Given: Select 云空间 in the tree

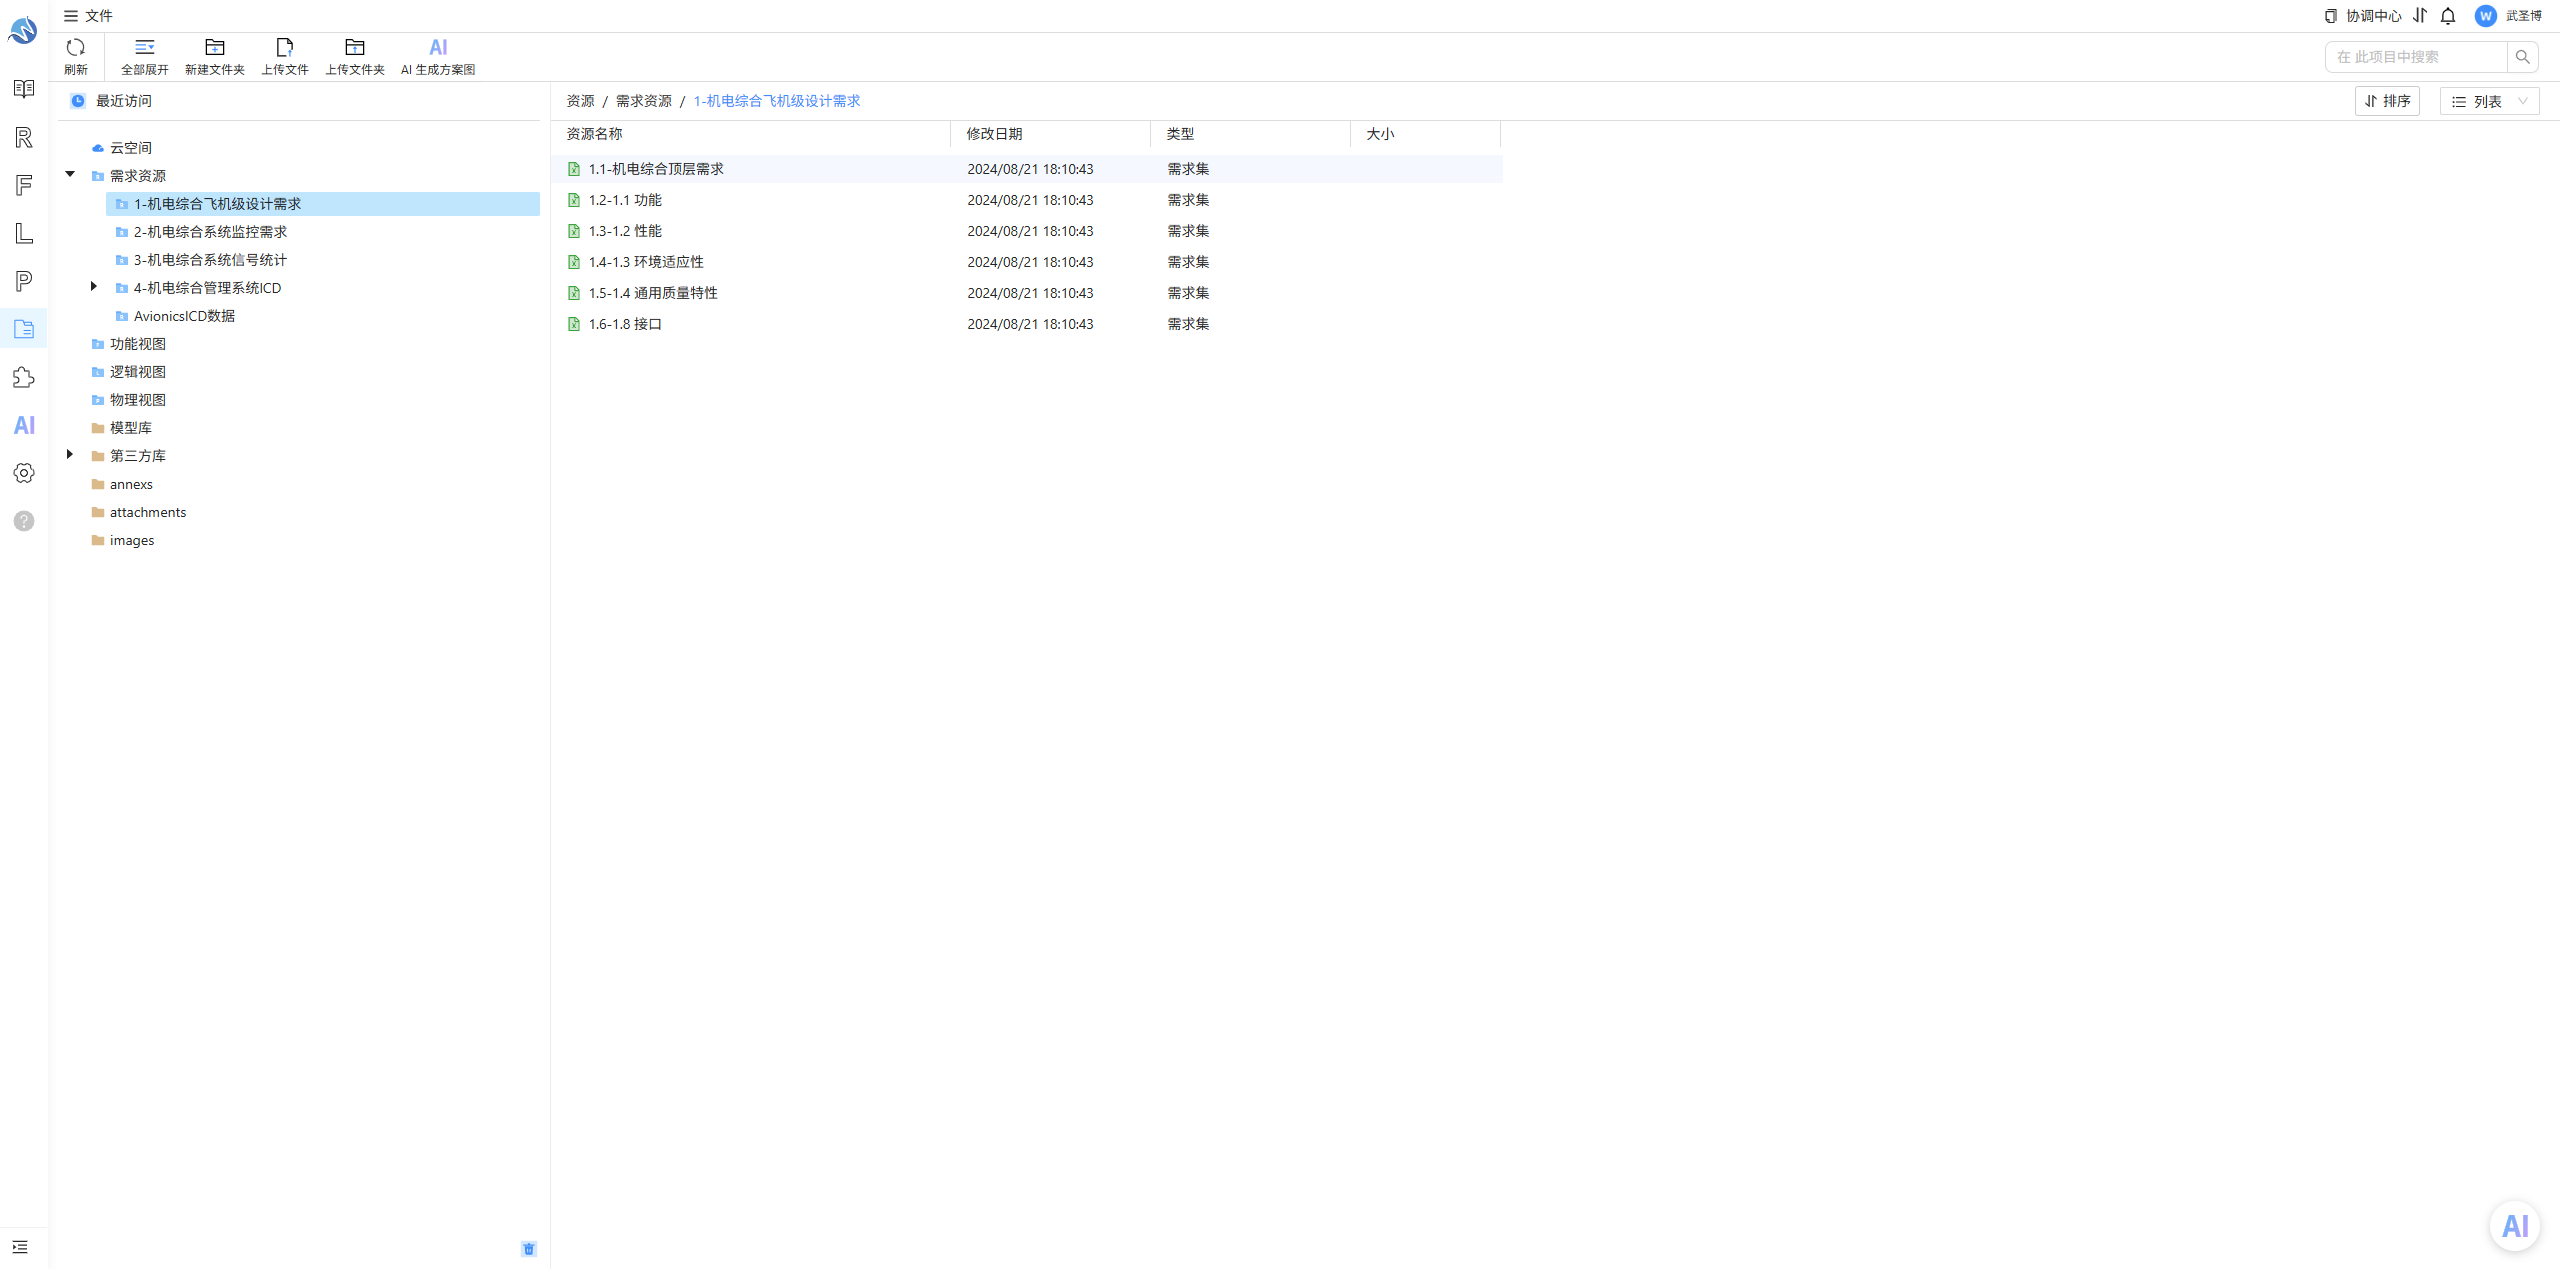Looking at the screenshot, I should click(x=131, y=148).
